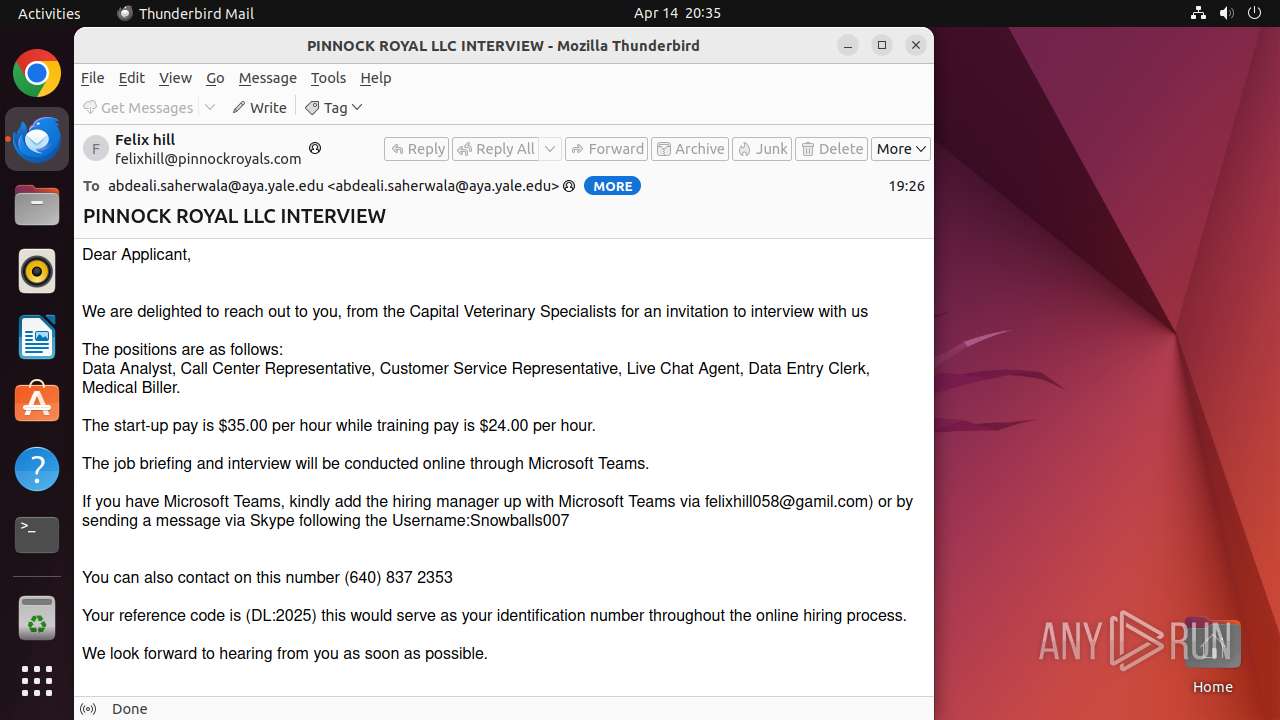Open the Message menu

(x=267, y=78)
